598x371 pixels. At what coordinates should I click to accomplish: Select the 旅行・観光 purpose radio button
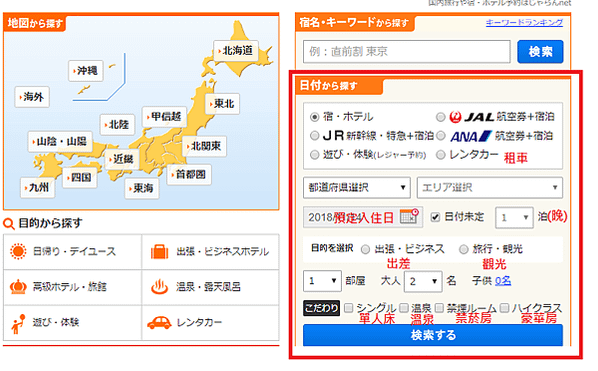click(x=463, y=249)
